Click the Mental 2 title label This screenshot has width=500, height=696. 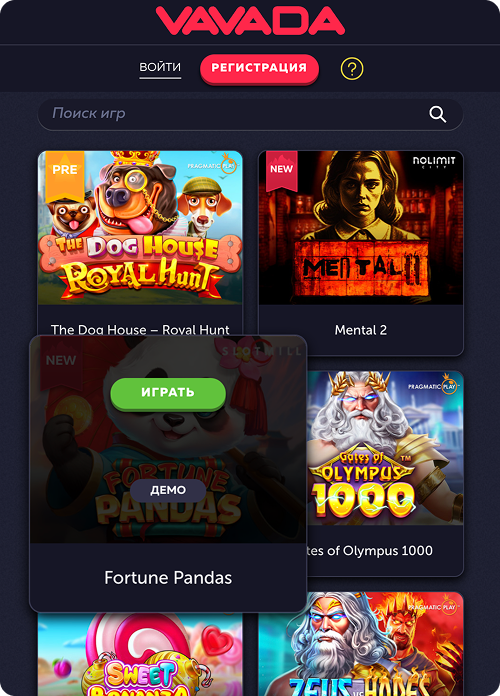(x=361, y=330)
